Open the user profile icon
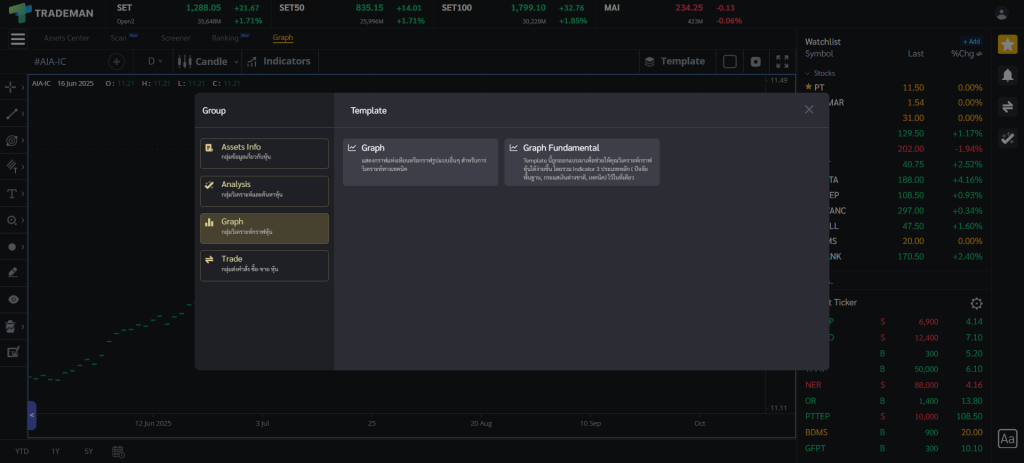This screenshot has width=1024, height=463. (x=1002, y=13)
